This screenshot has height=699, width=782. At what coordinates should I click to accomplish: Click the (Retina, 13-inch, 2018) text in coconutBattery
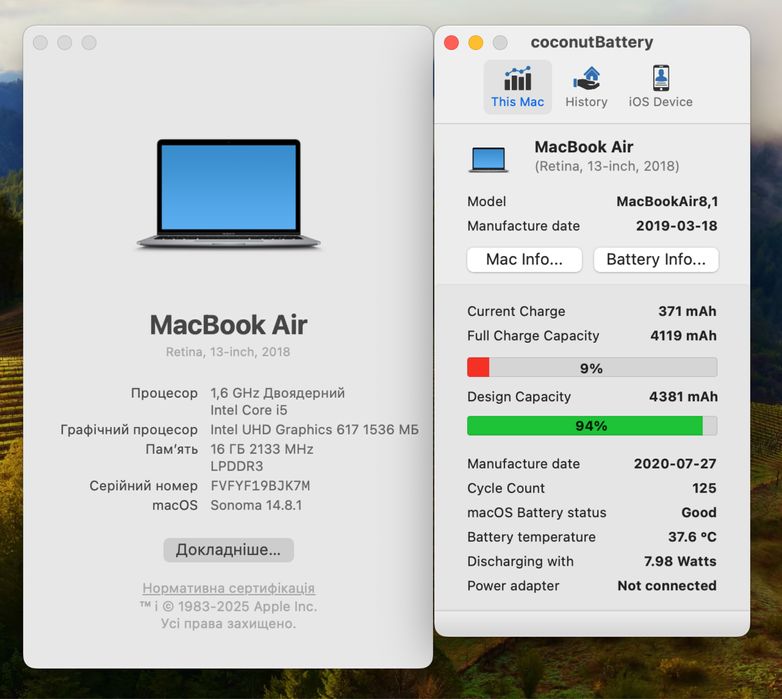click(x=607, y=166)
